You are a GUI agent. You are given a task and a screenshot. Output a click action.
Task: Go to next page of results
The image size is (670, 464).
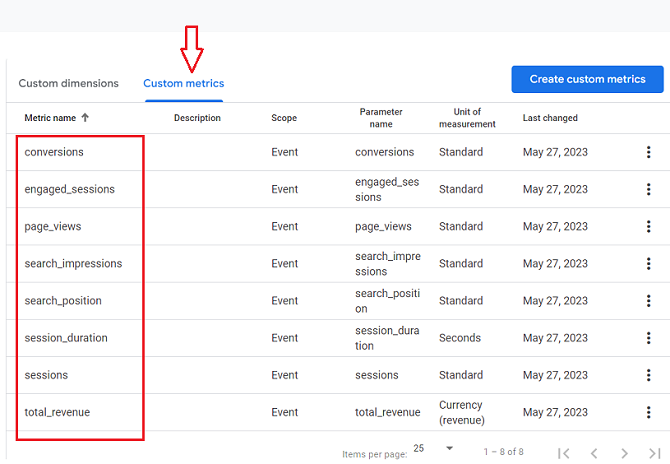pyautogui.click(x=624, y=453)
